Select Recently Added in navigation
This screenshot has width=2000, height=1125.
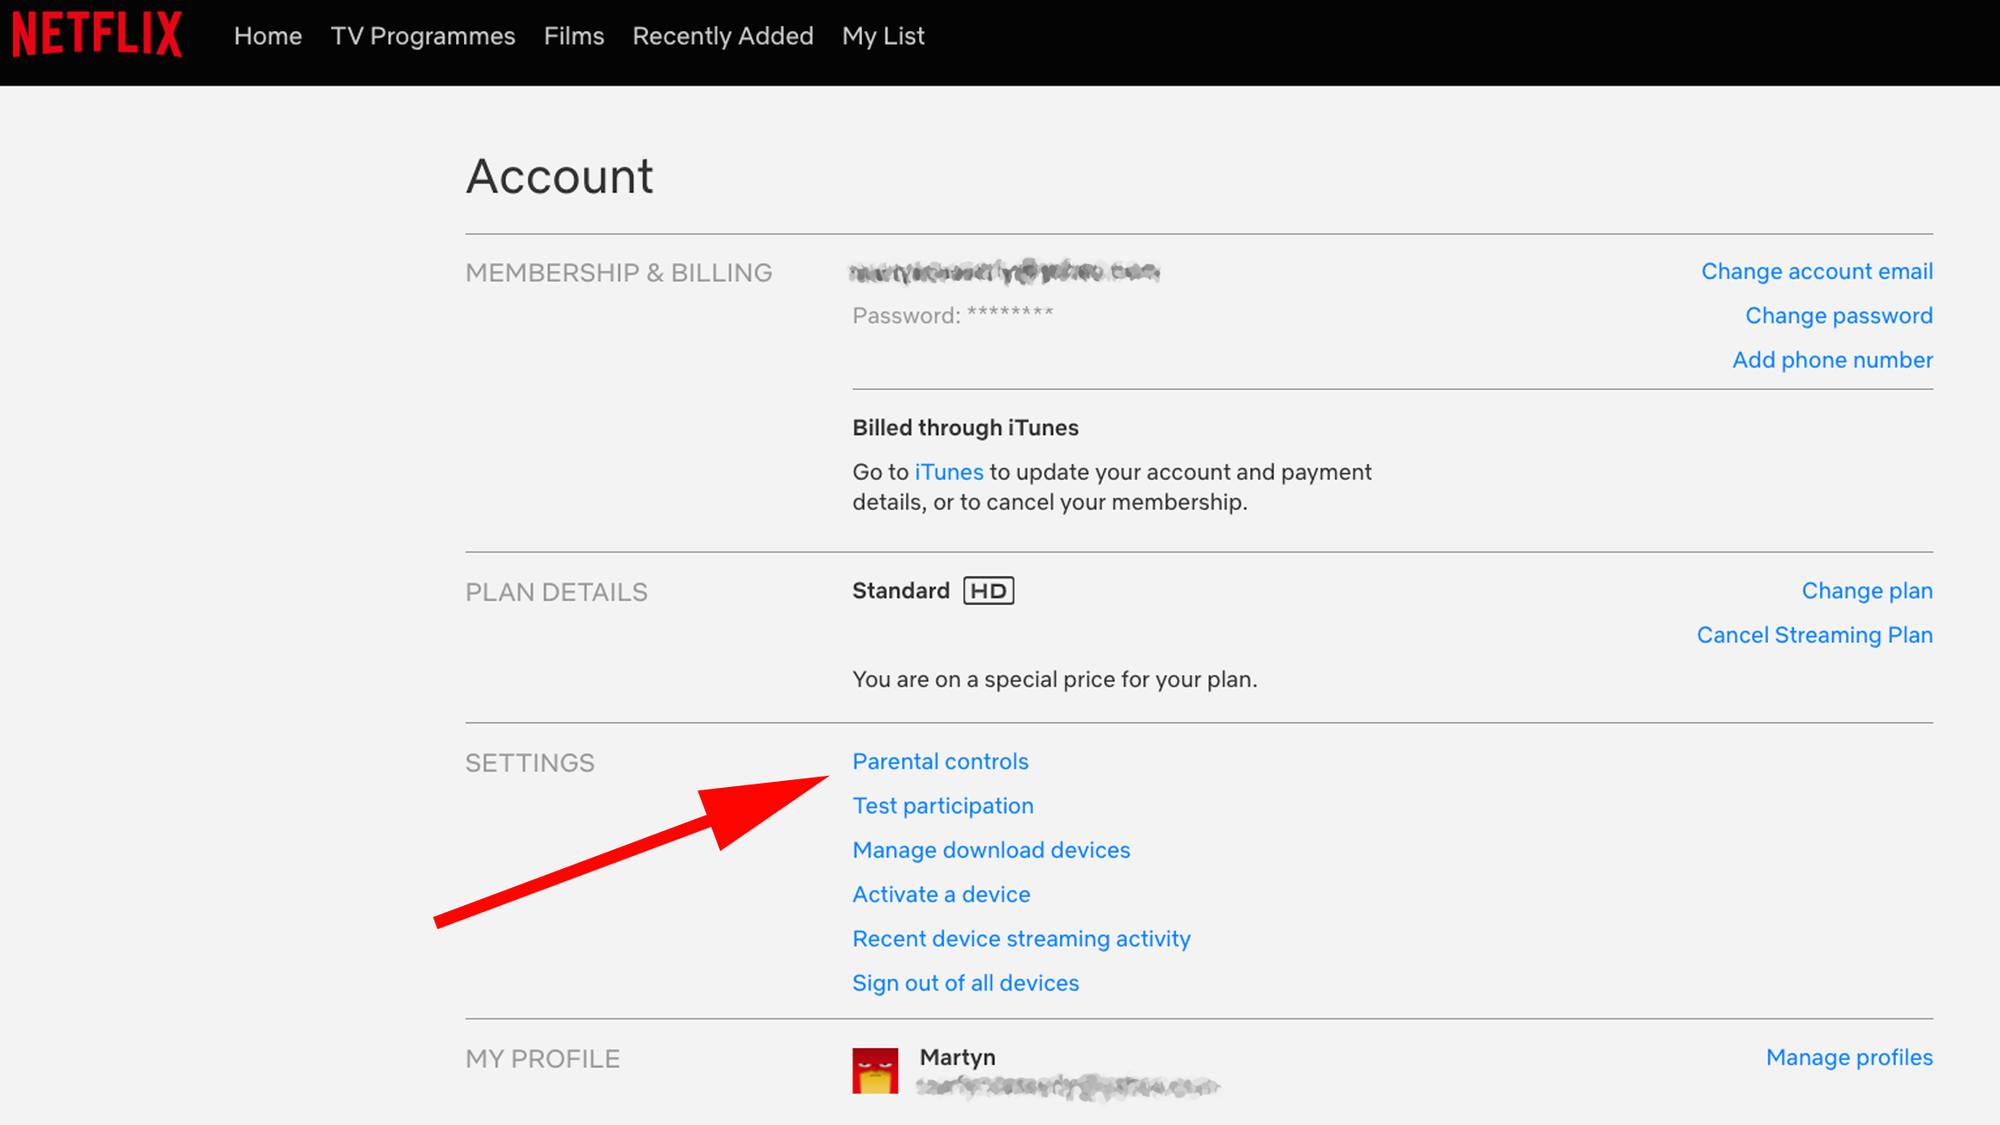pyautogui.click(x=723, y=36)
